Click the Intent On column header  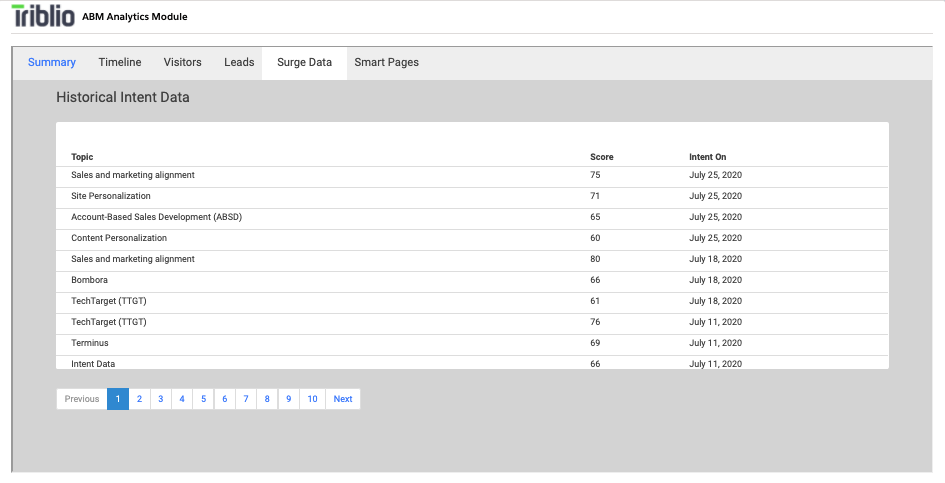(x=708, y=157)
